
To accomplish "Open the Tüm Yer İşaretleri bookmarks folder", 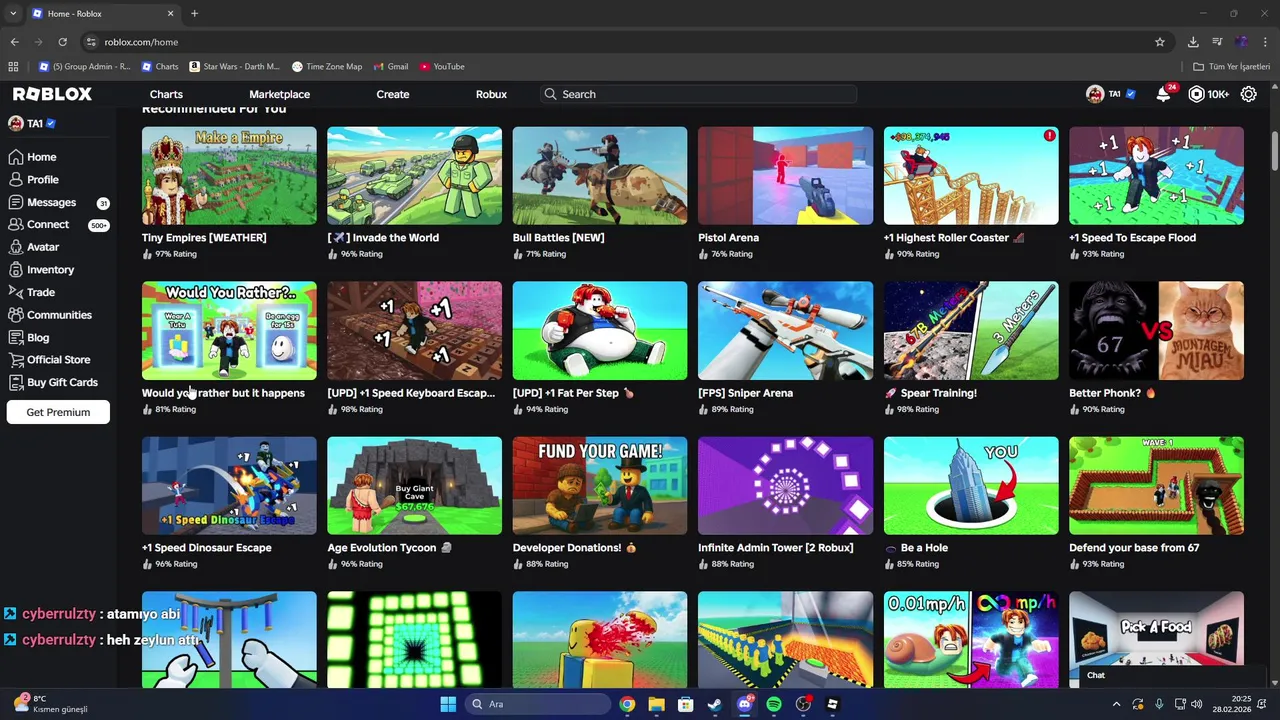I will [x=1231, y=66].
